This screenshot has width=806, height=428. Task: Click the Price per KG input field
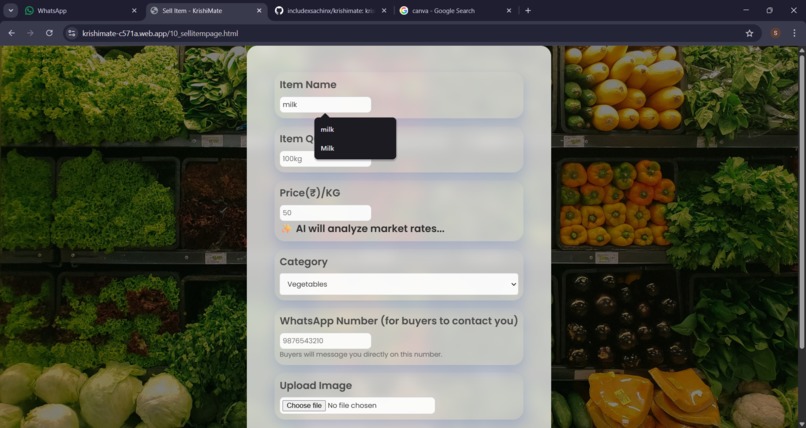point(325,213)
